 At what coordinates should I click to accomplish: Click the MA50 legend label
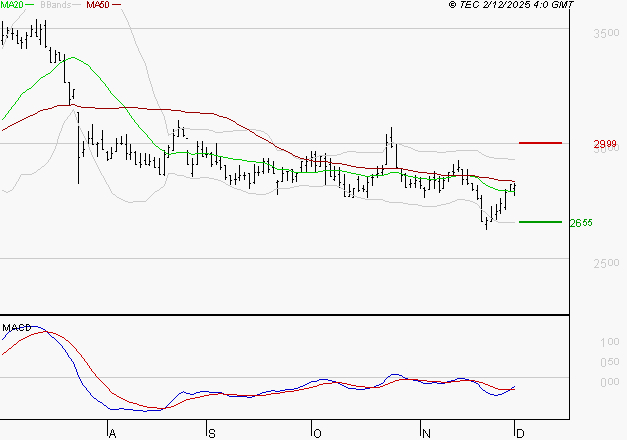pos(98,5)
